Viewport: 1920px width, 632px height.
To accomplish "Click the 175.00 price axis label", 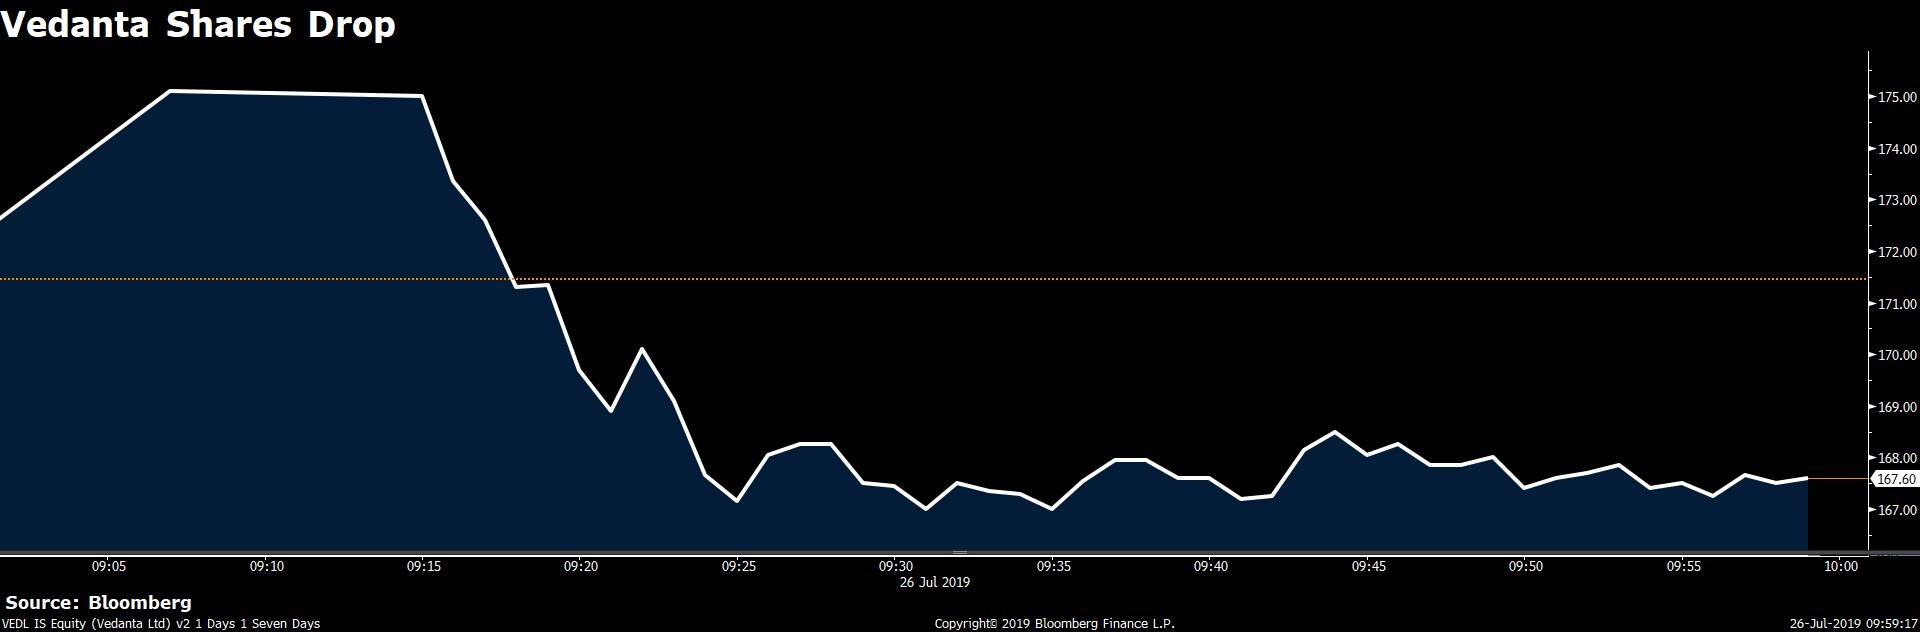I will pos(1896,98).
